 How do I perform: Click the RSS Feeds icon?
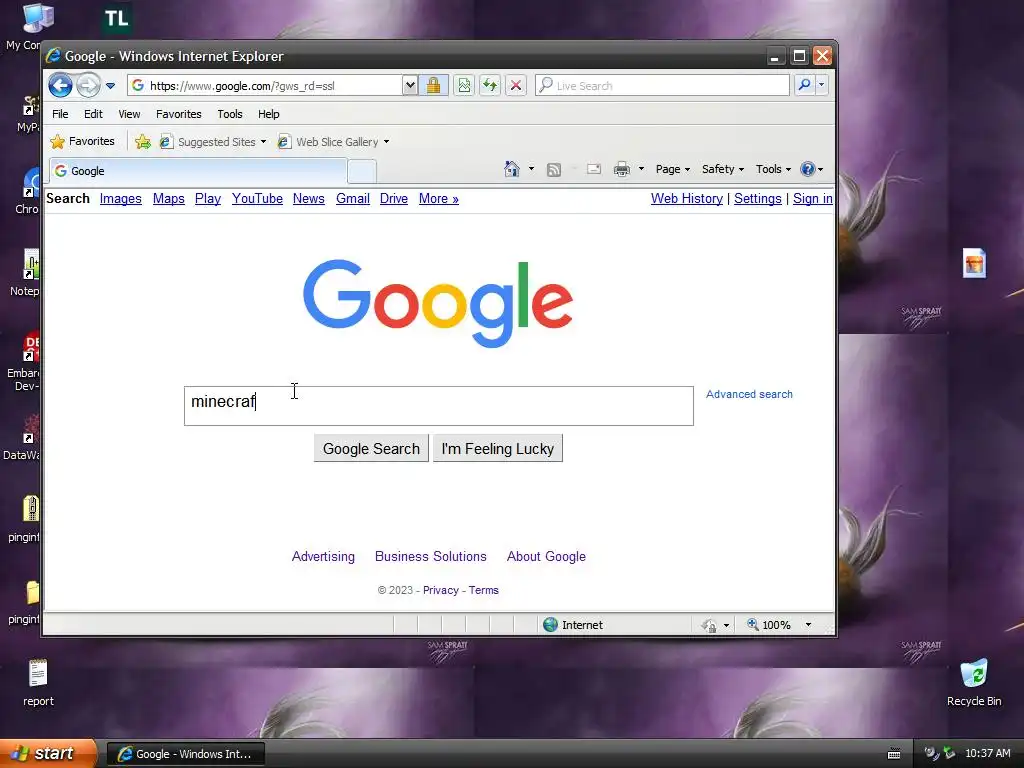pos(554,170)
